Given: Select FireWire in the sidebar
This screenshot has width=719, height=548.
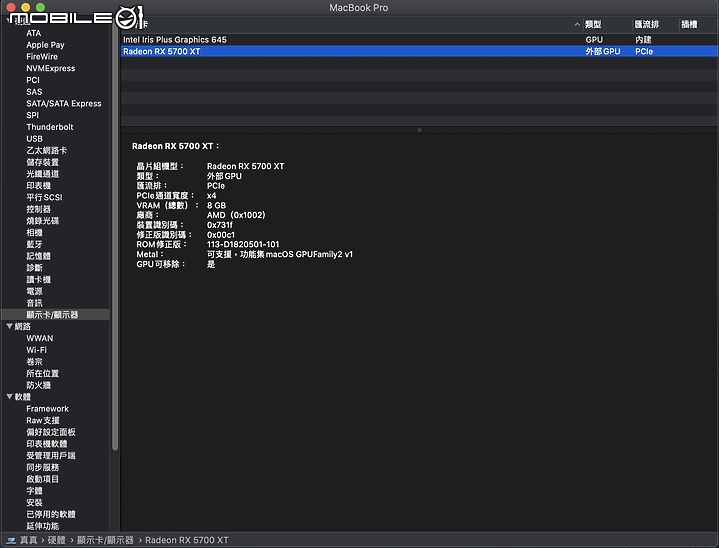Looking at the screenshot, I should click(x=42, y=56).
